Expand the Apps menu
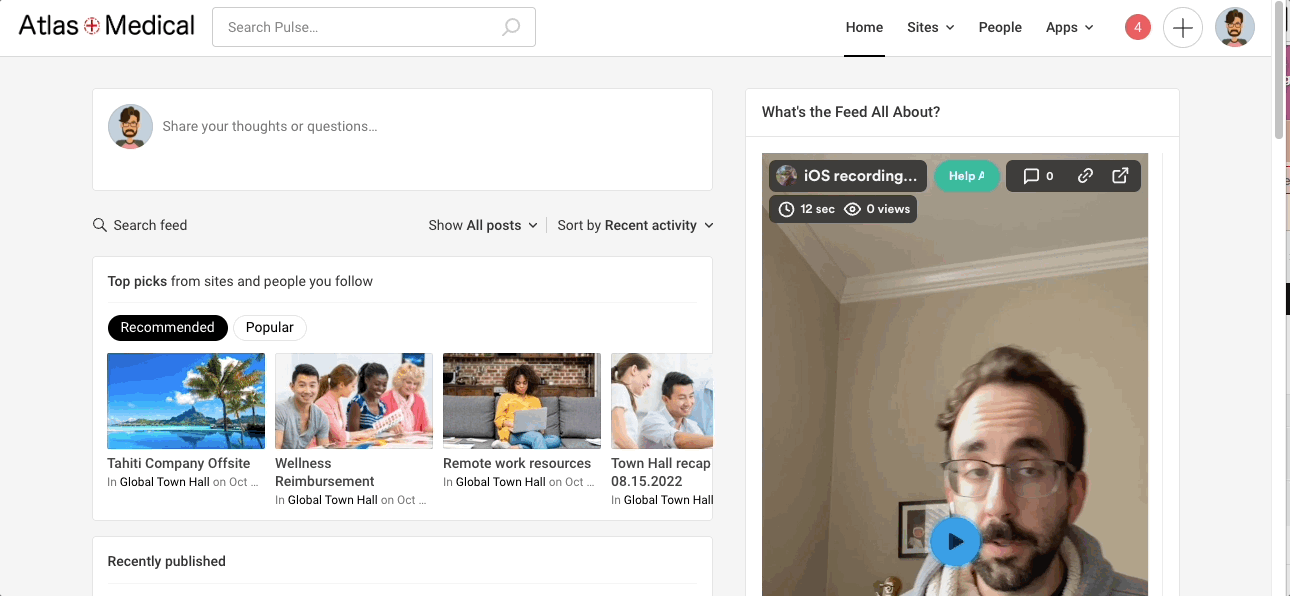 tap(1070, 27)
